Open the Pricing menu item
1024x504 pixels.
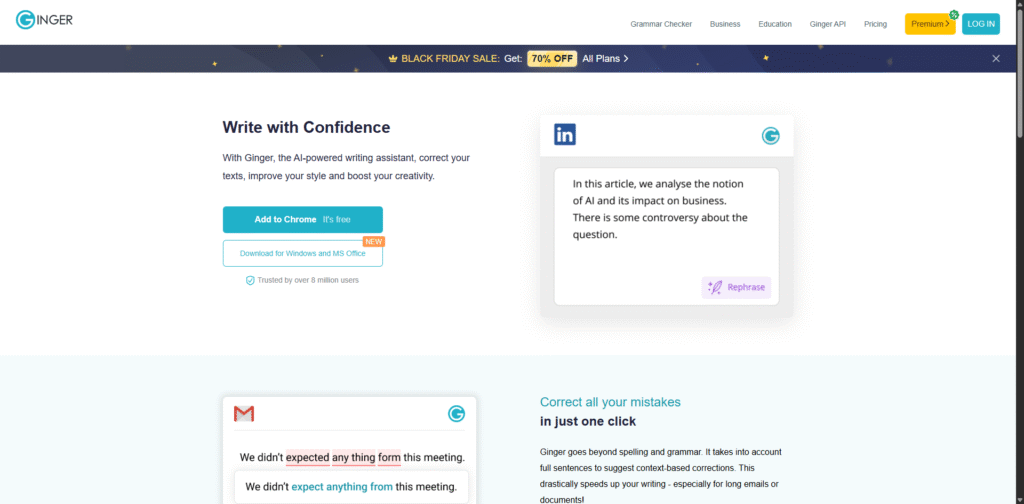point(875,24)
